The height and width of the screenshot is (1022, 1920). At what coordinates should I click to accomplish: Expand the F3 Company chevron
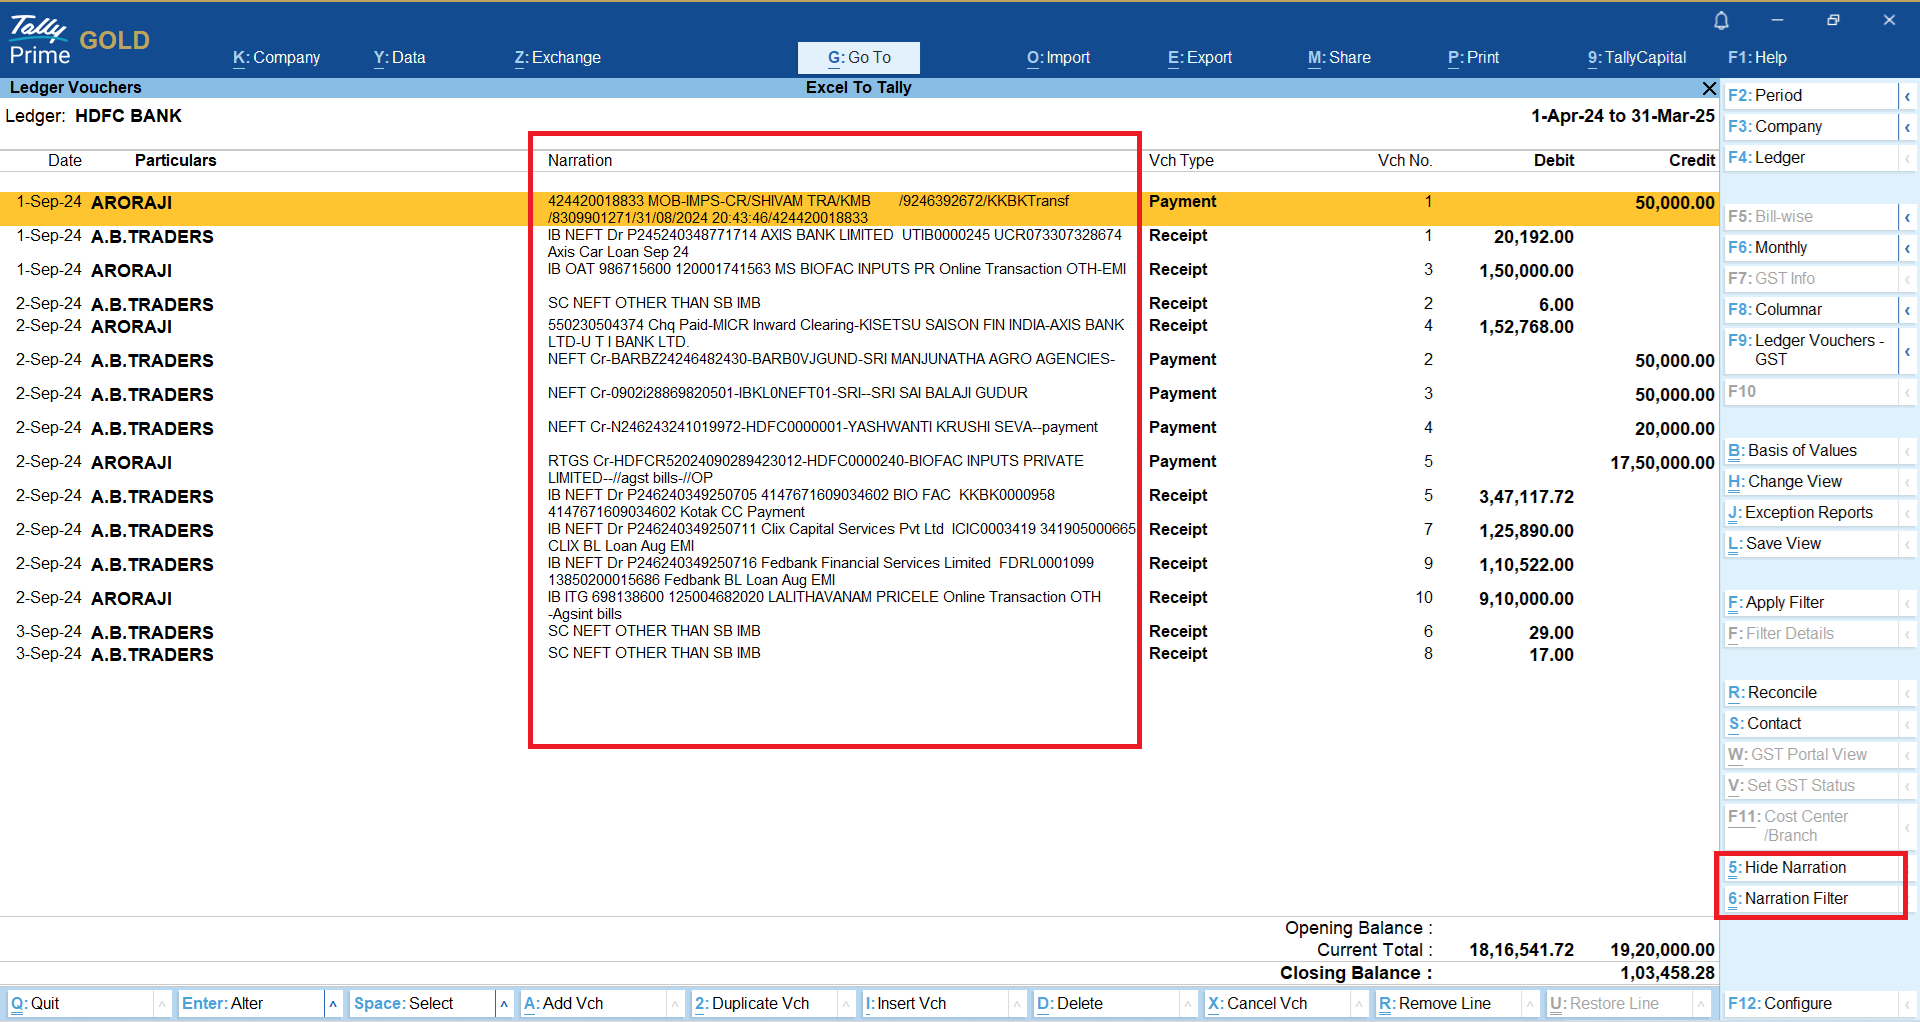tap(1907, 127)
